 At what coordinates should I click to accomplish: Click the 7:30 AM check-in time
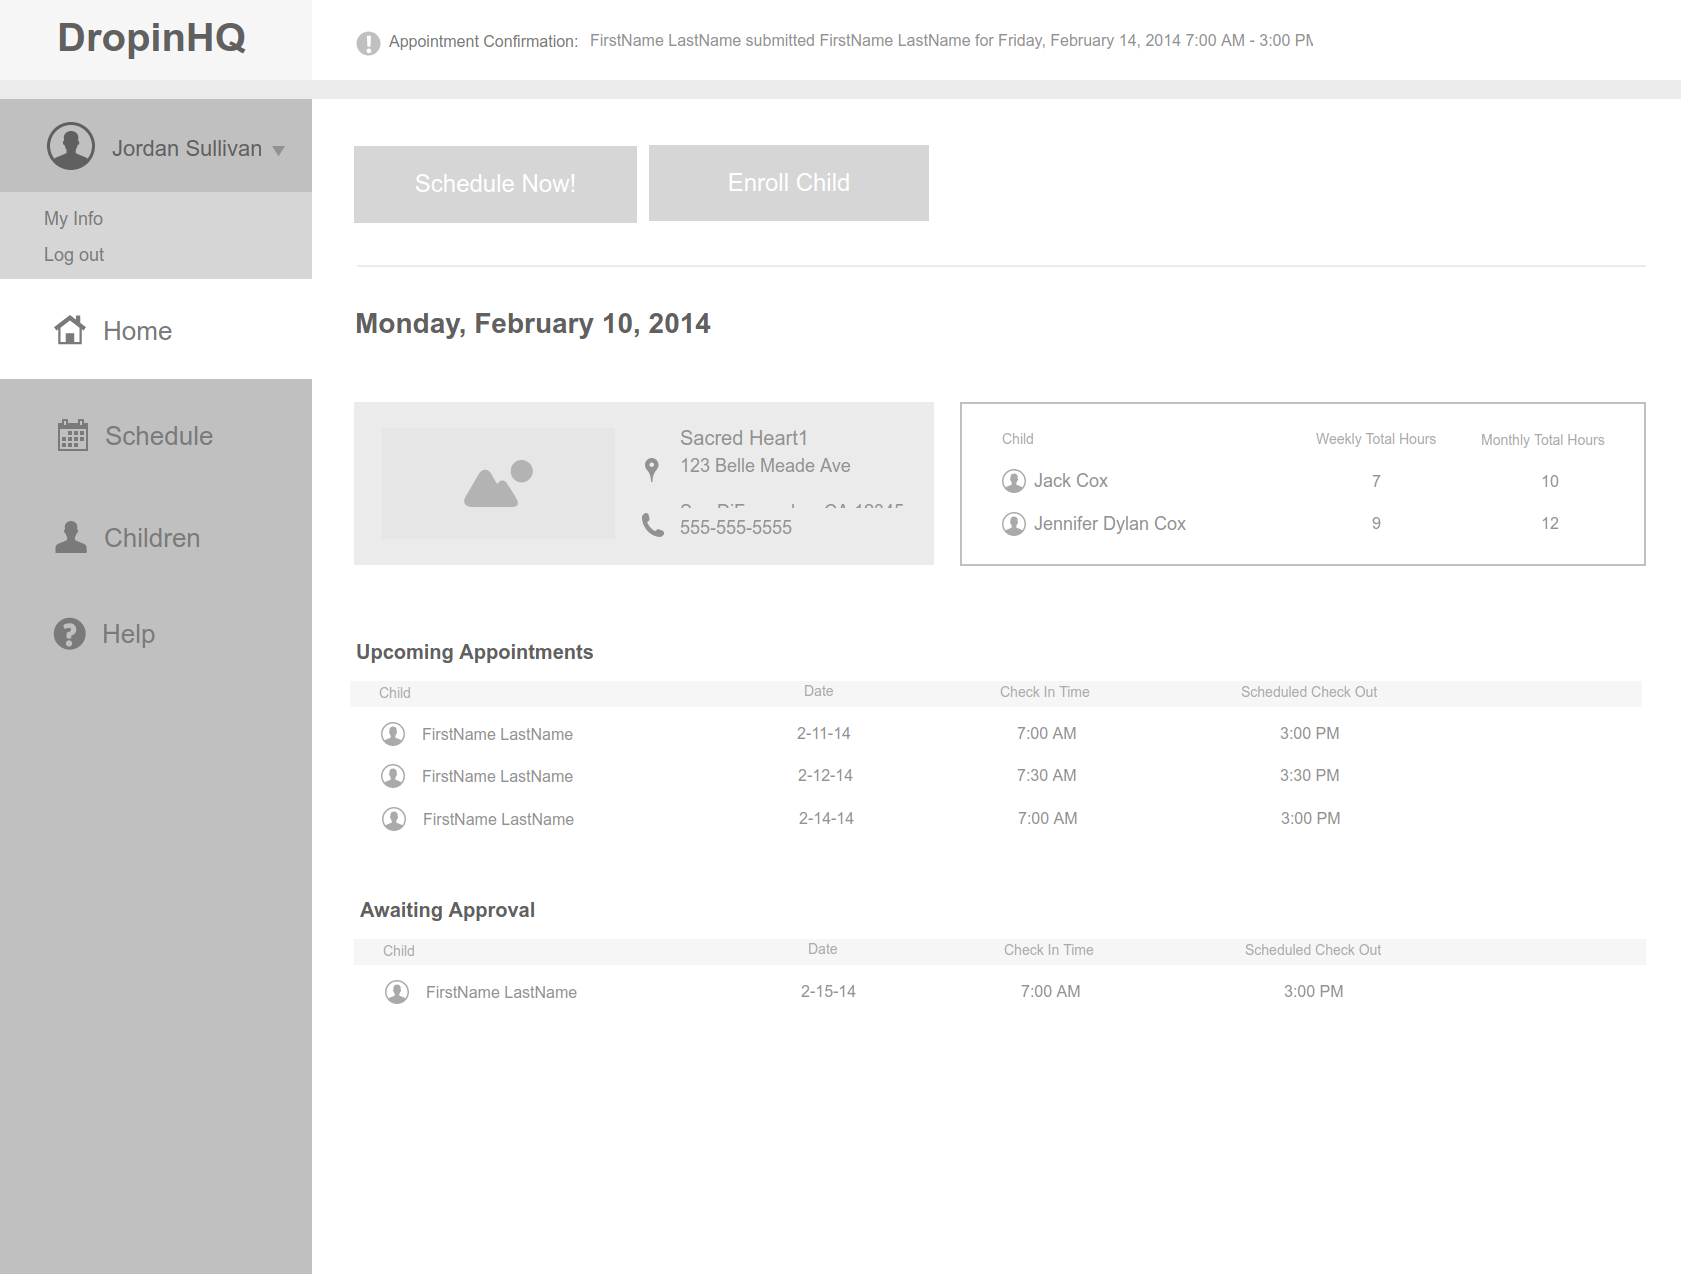pyautogui.click(x=1047, y=775)
